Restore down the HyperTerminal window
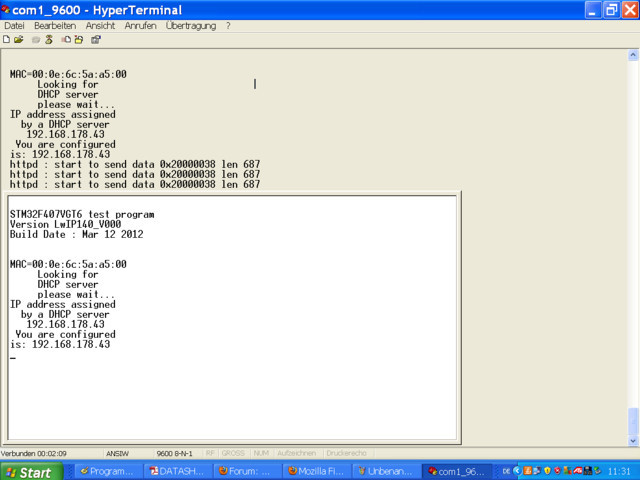This screenshot has height=480, width=640. (611, 10)
